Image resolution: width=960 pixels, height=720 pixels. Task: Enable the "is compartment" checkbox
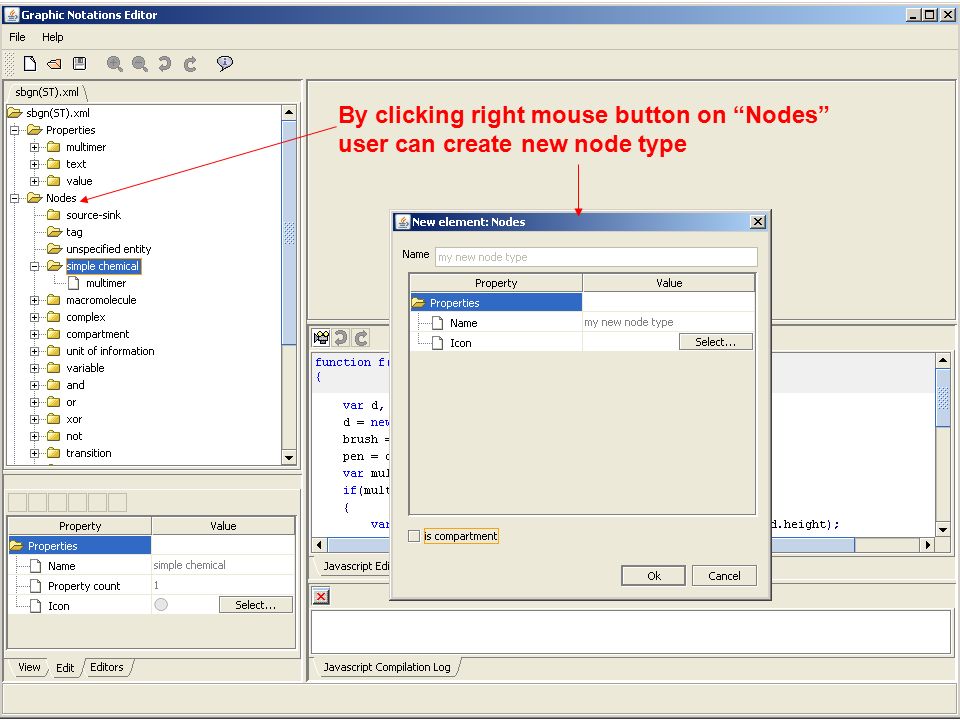[x=414, y=536]
